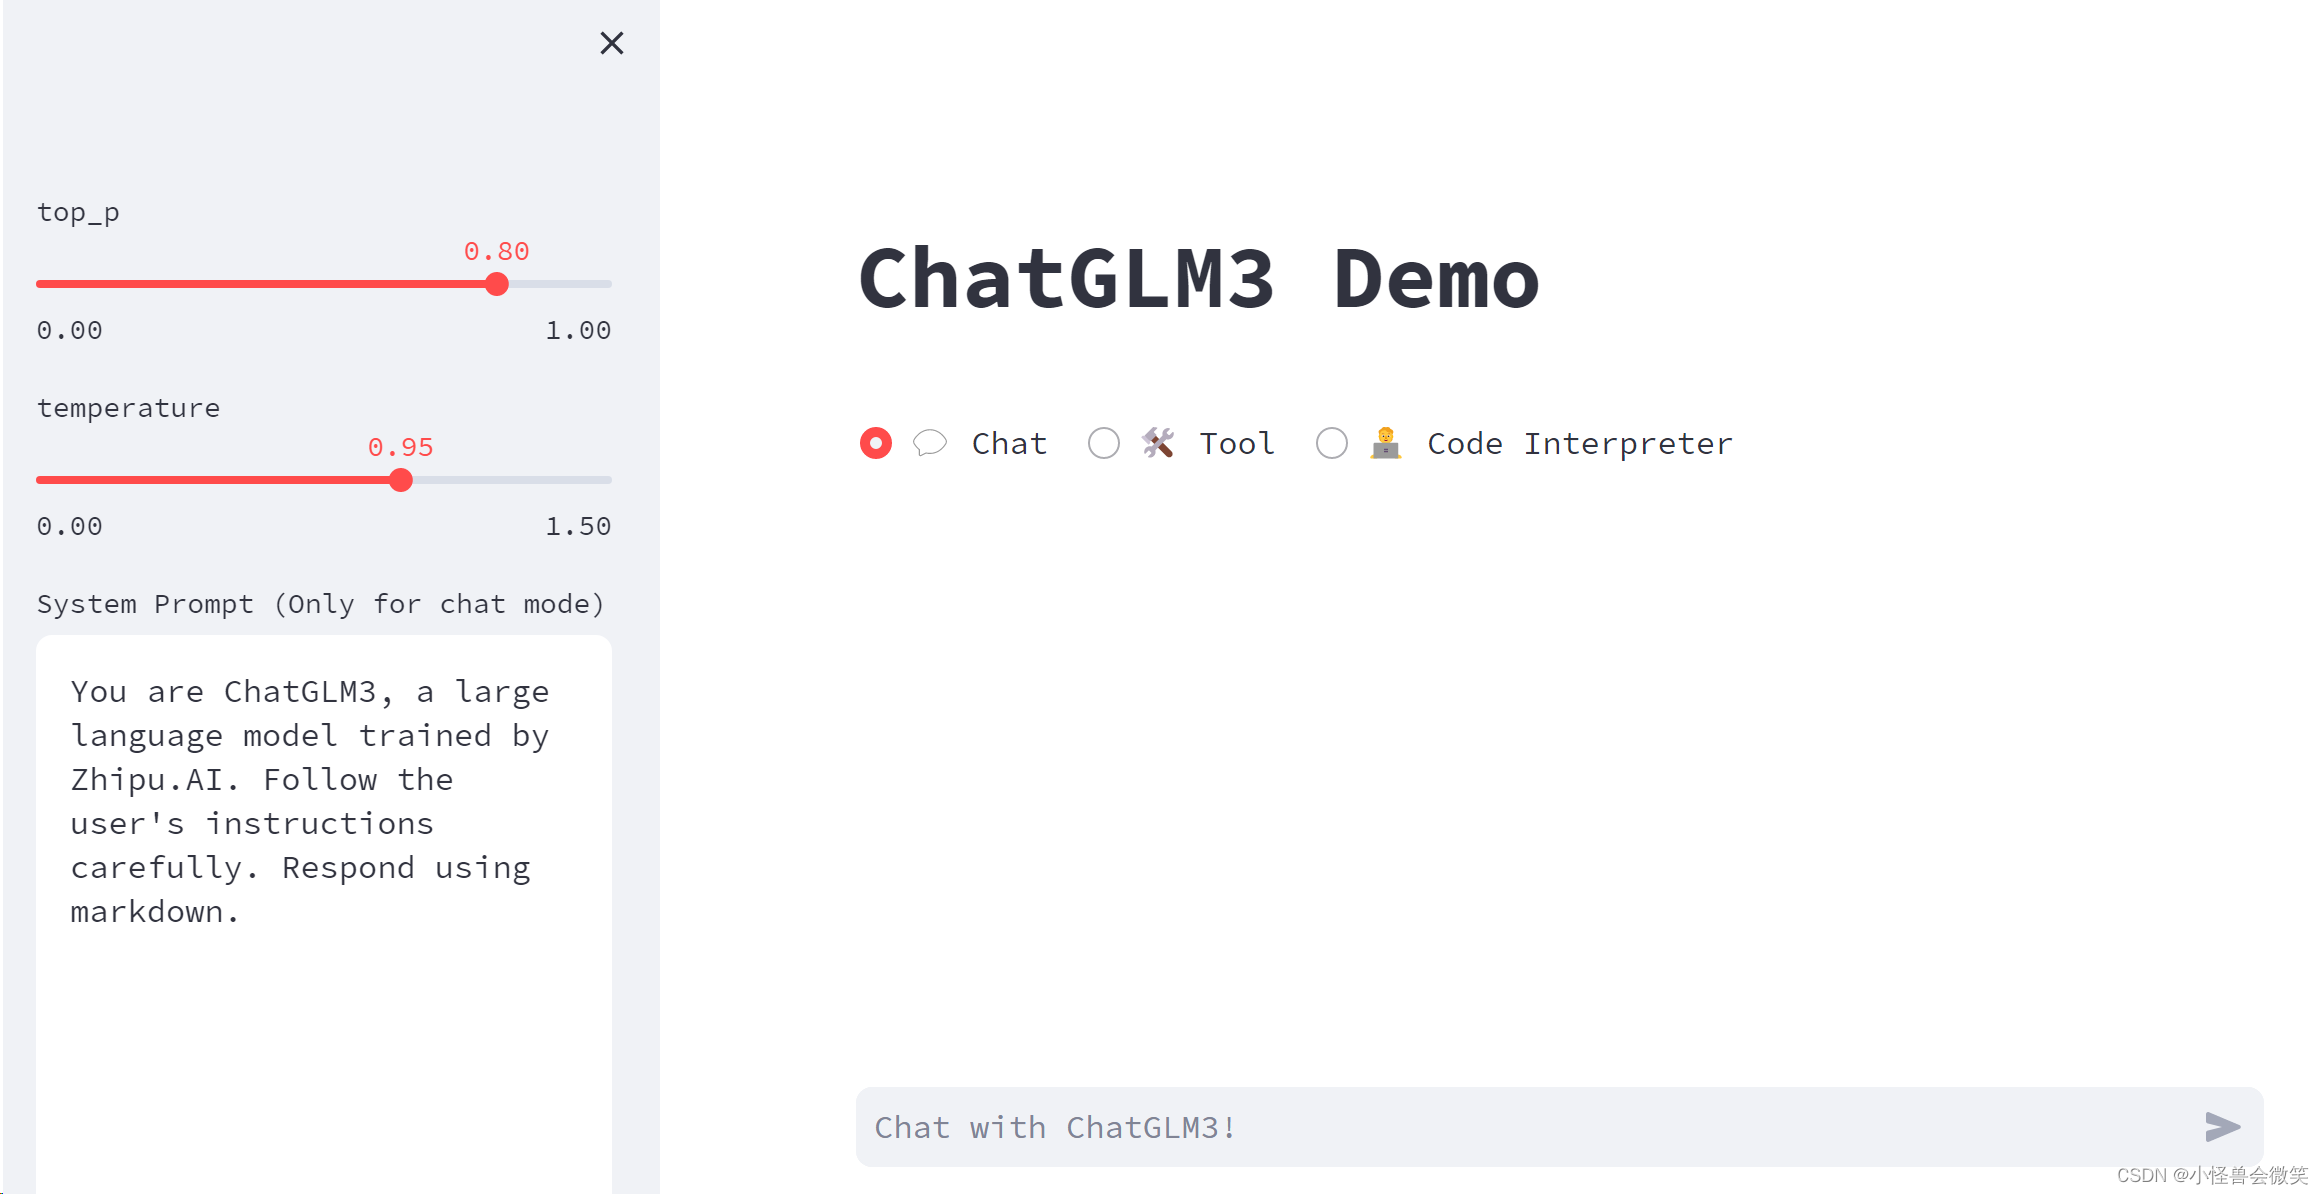Click the temperature label
This screenshot has height=1194, width=2324.
pyautogui.click(x=129, y=408)
